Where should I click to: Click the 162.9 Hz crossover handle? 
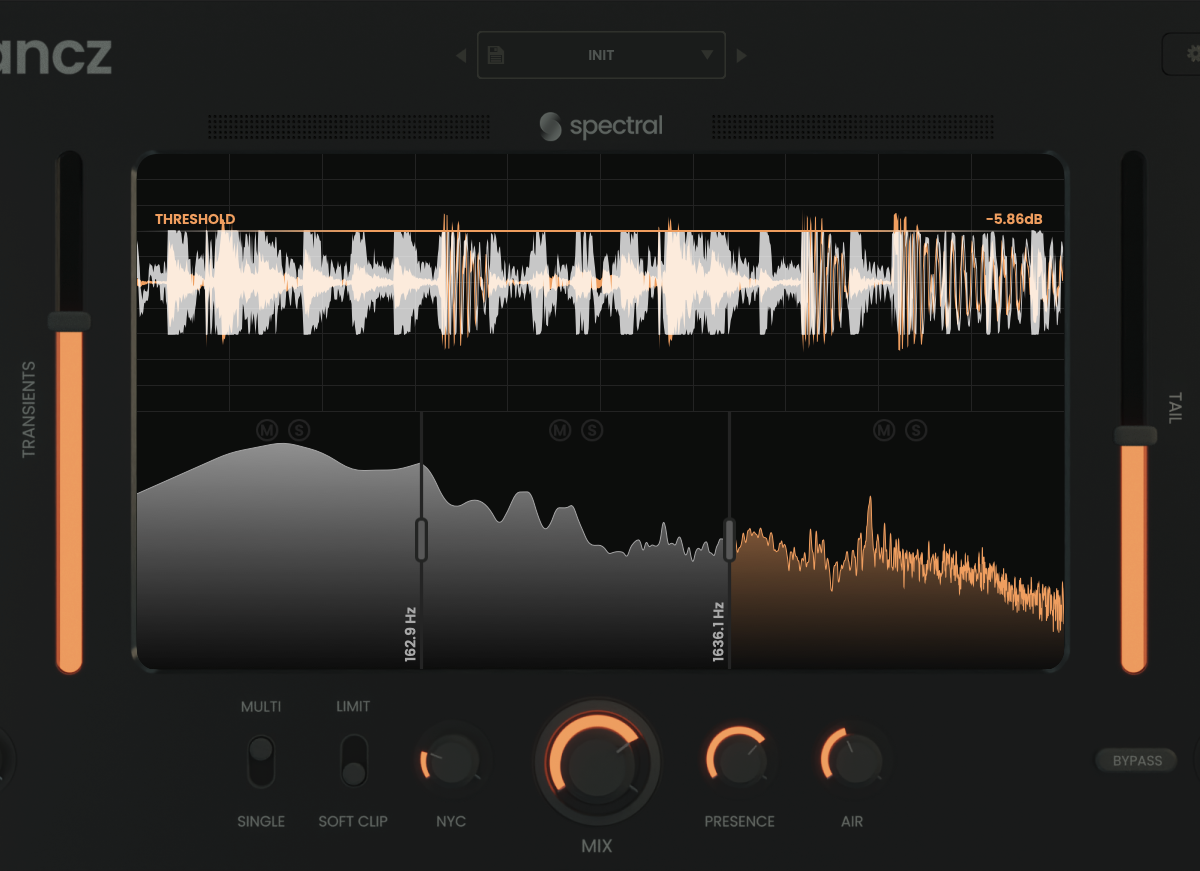pos(421,540)
